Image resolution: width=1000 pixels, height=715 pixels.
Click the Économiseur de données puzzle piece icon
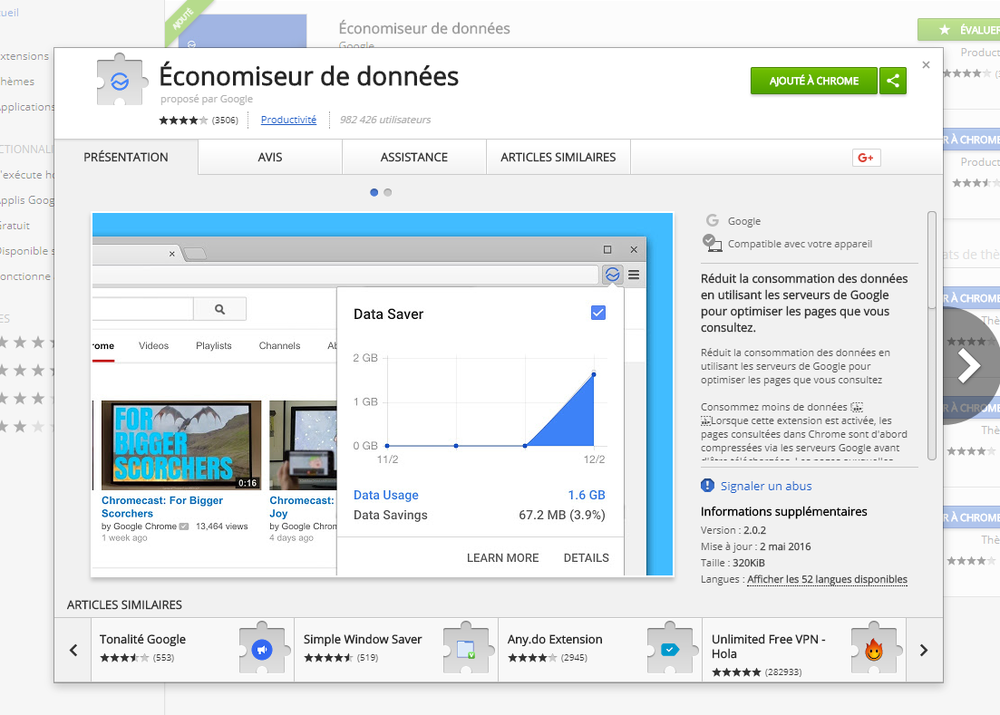(x=121, y=78)
